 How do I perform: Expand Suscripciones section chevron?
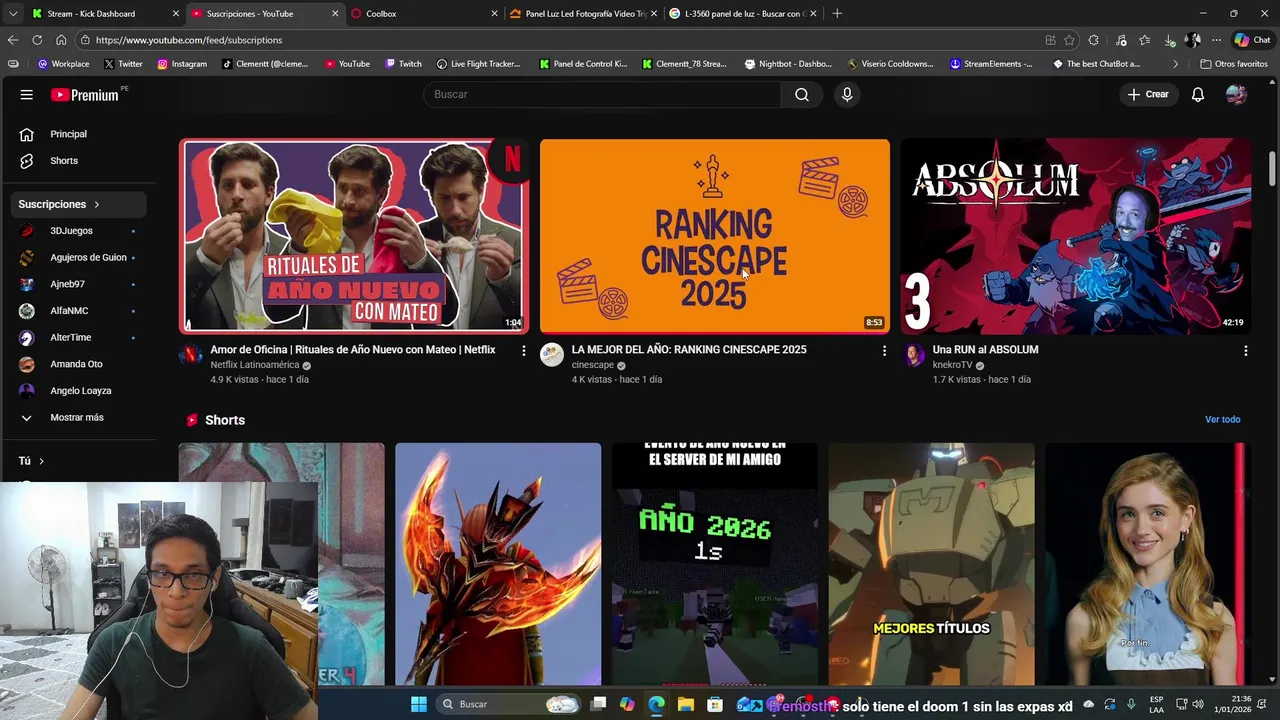tap(97, 204)
